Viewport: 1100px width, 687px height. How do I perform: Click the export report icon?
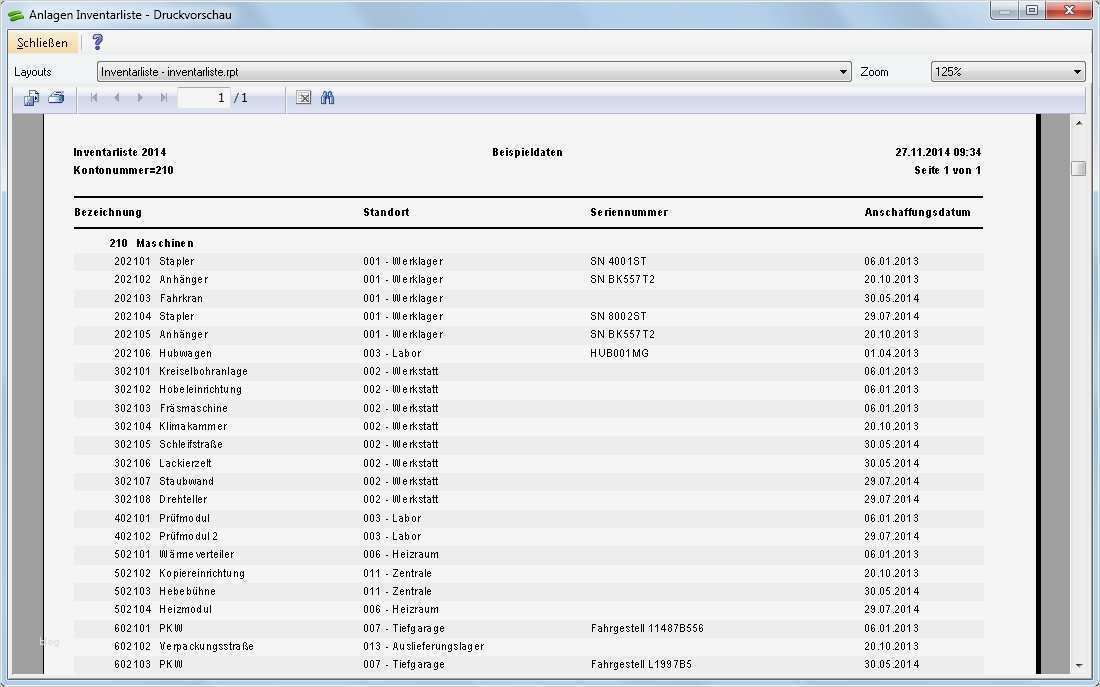click(x=32, y=98)
